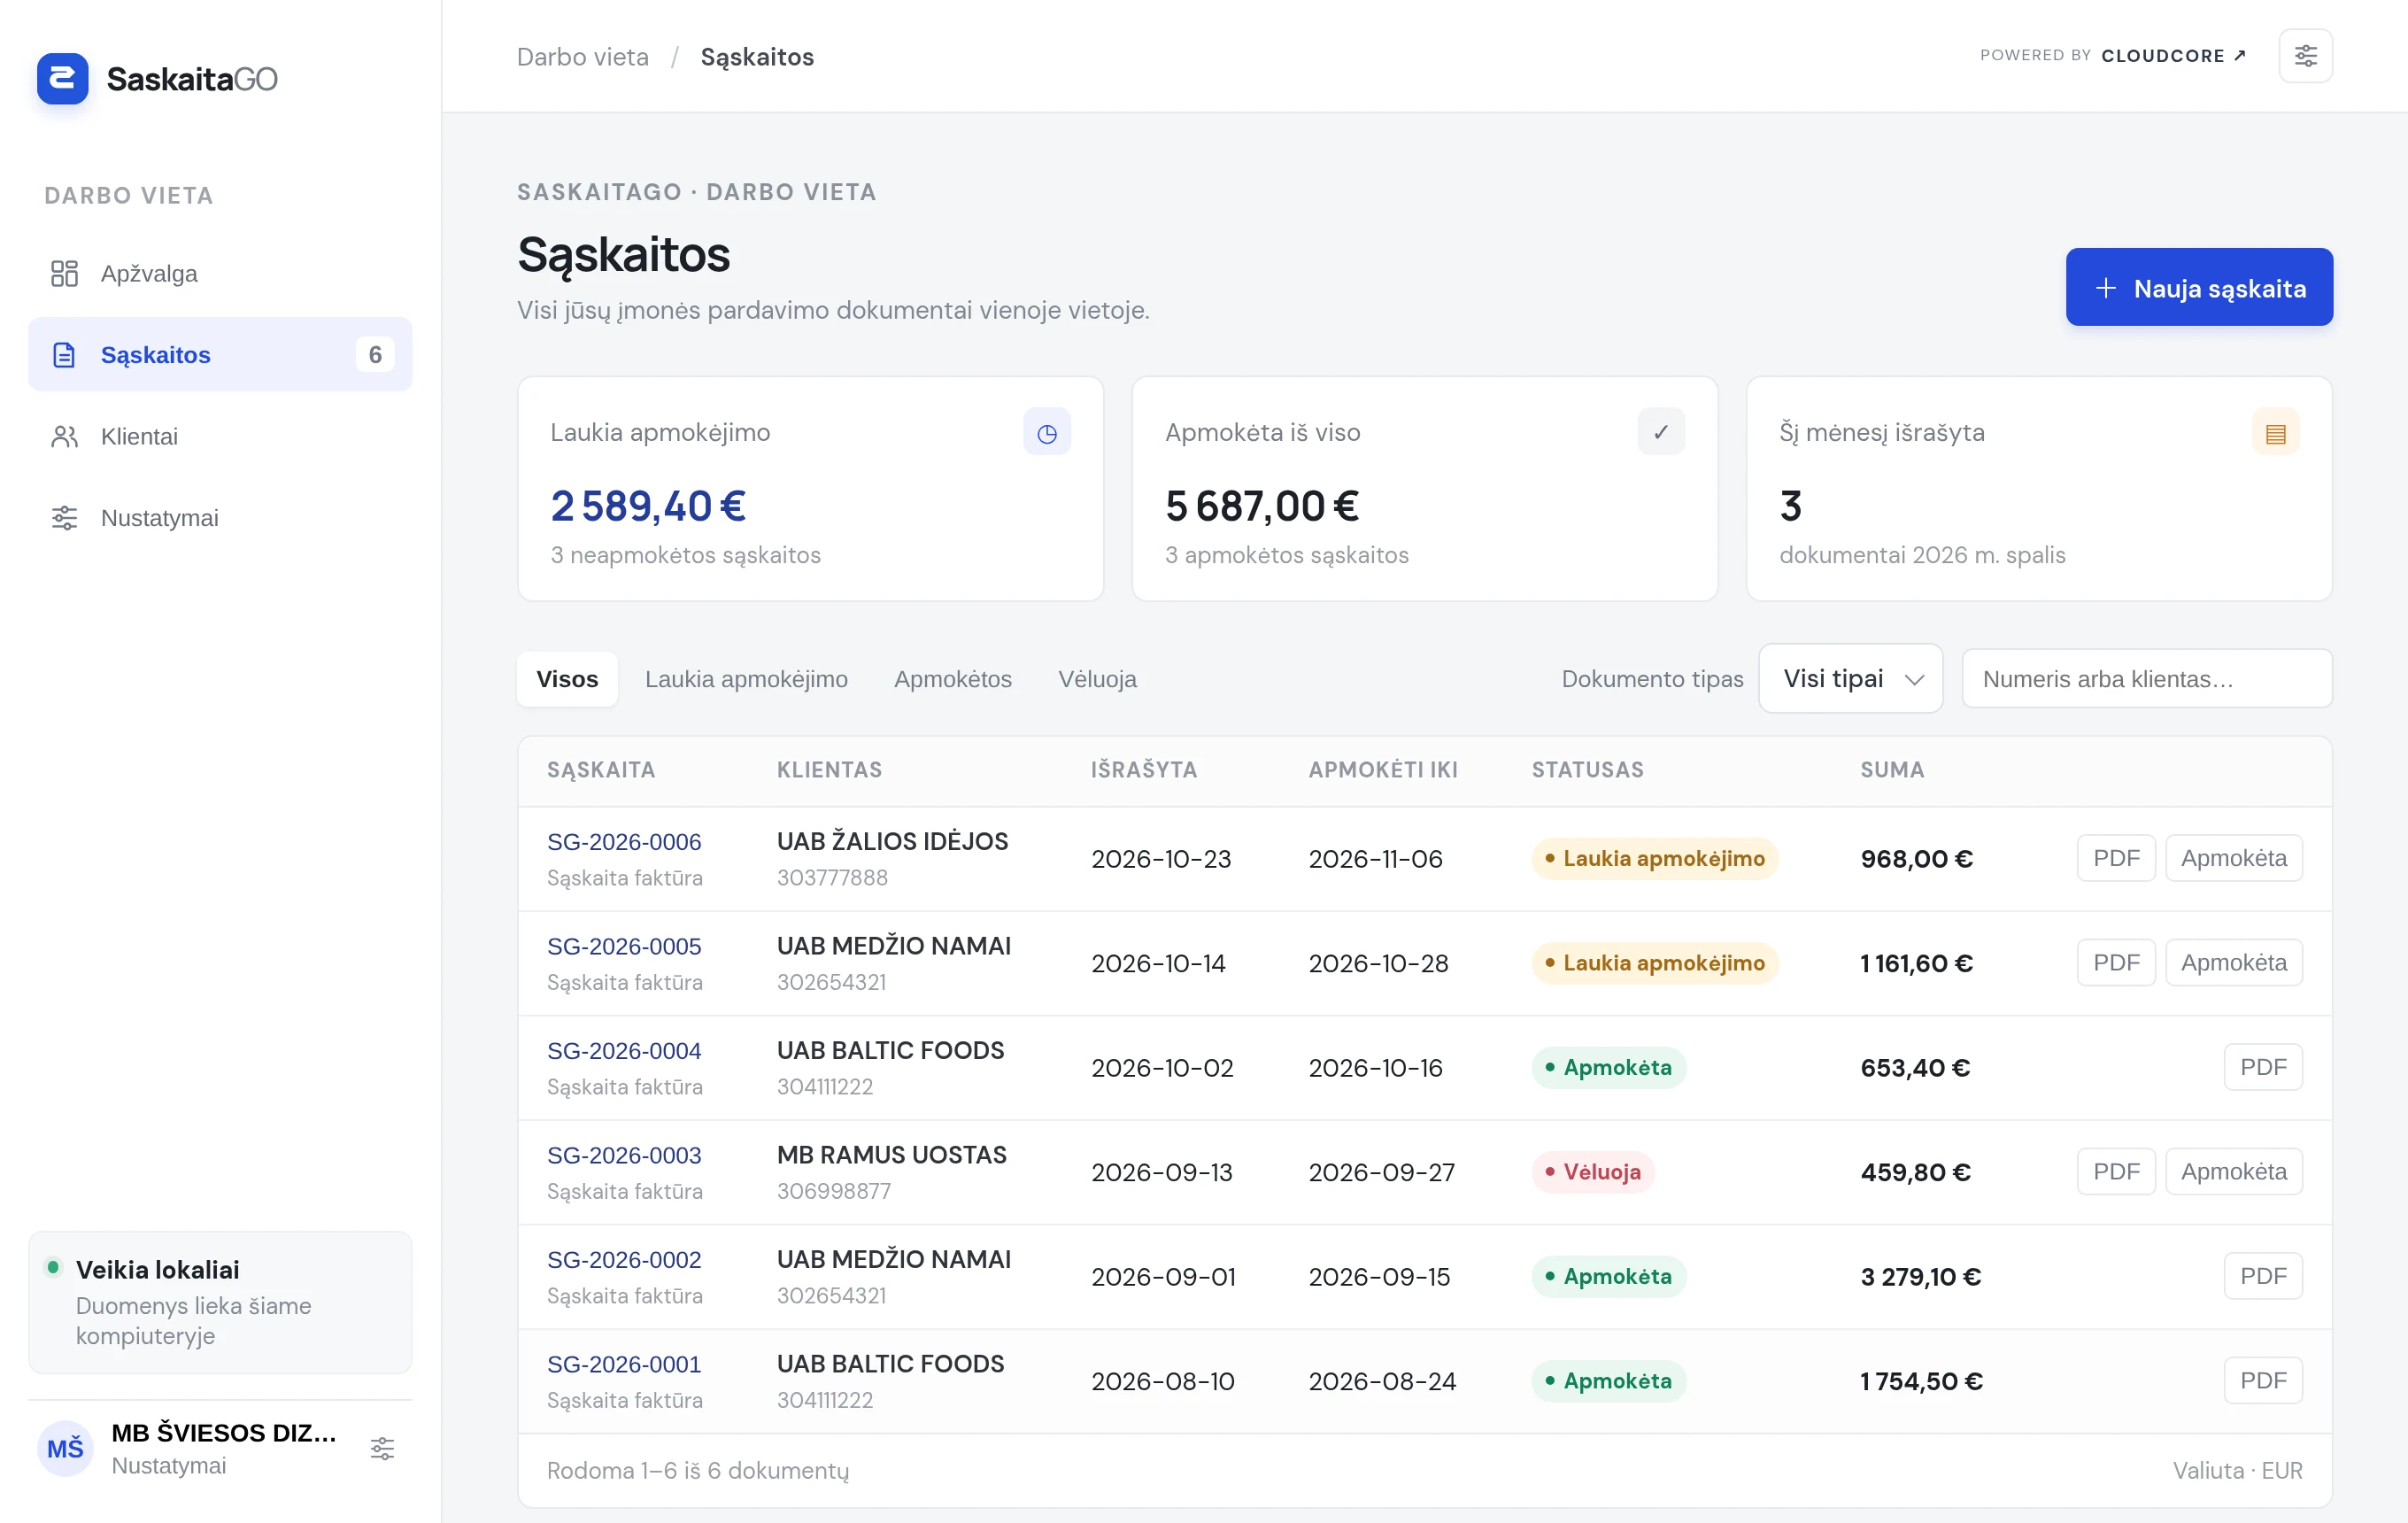
Task: Switch to the Laukia apmokėjimo tab
Action: click(x=746, y=679)
